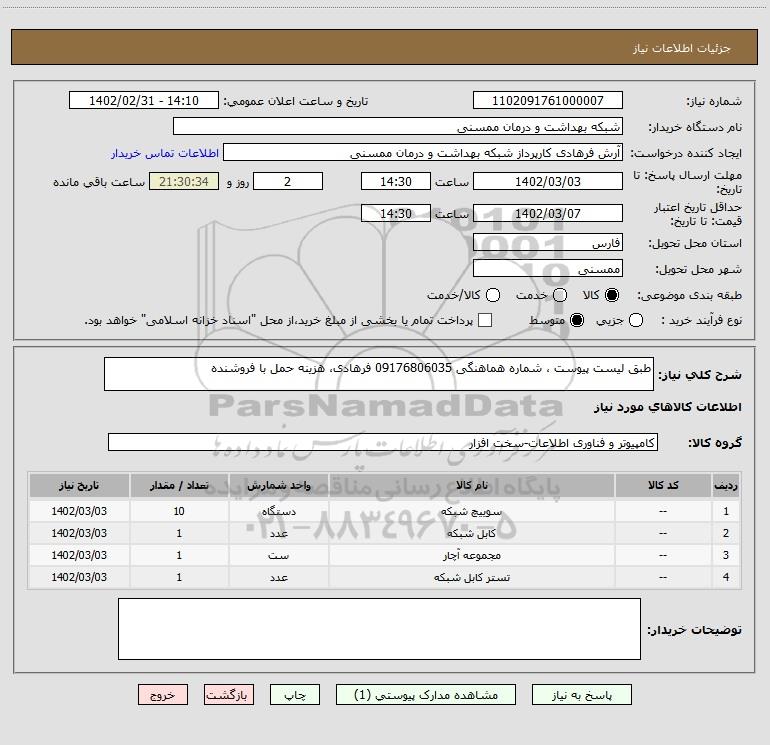Click the price validity date 1402/03/07 field
770x745 pixels.
point(548,214)
